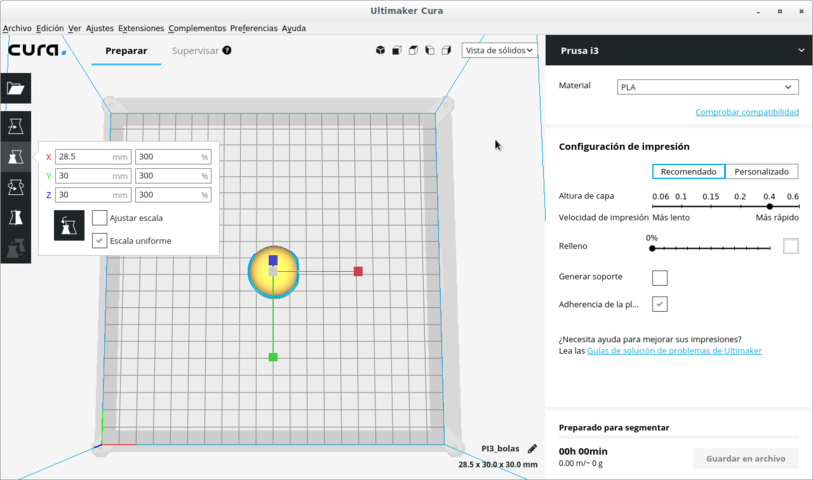
Task: Edit job name with pencil icon
Action: 532,448
